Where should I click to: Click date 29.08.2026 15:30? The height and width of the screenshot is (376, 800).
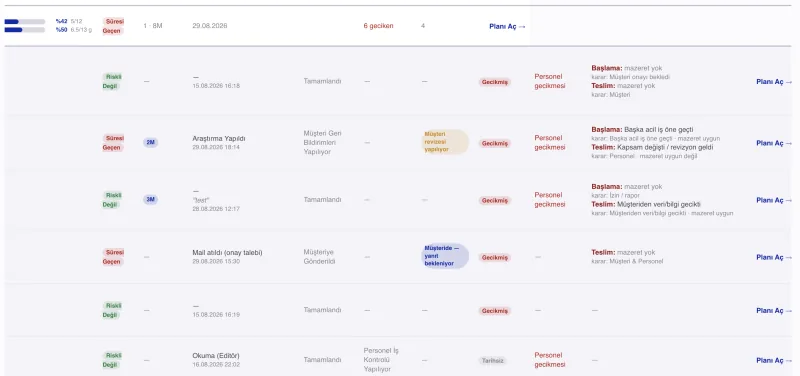tap(216, 261)
